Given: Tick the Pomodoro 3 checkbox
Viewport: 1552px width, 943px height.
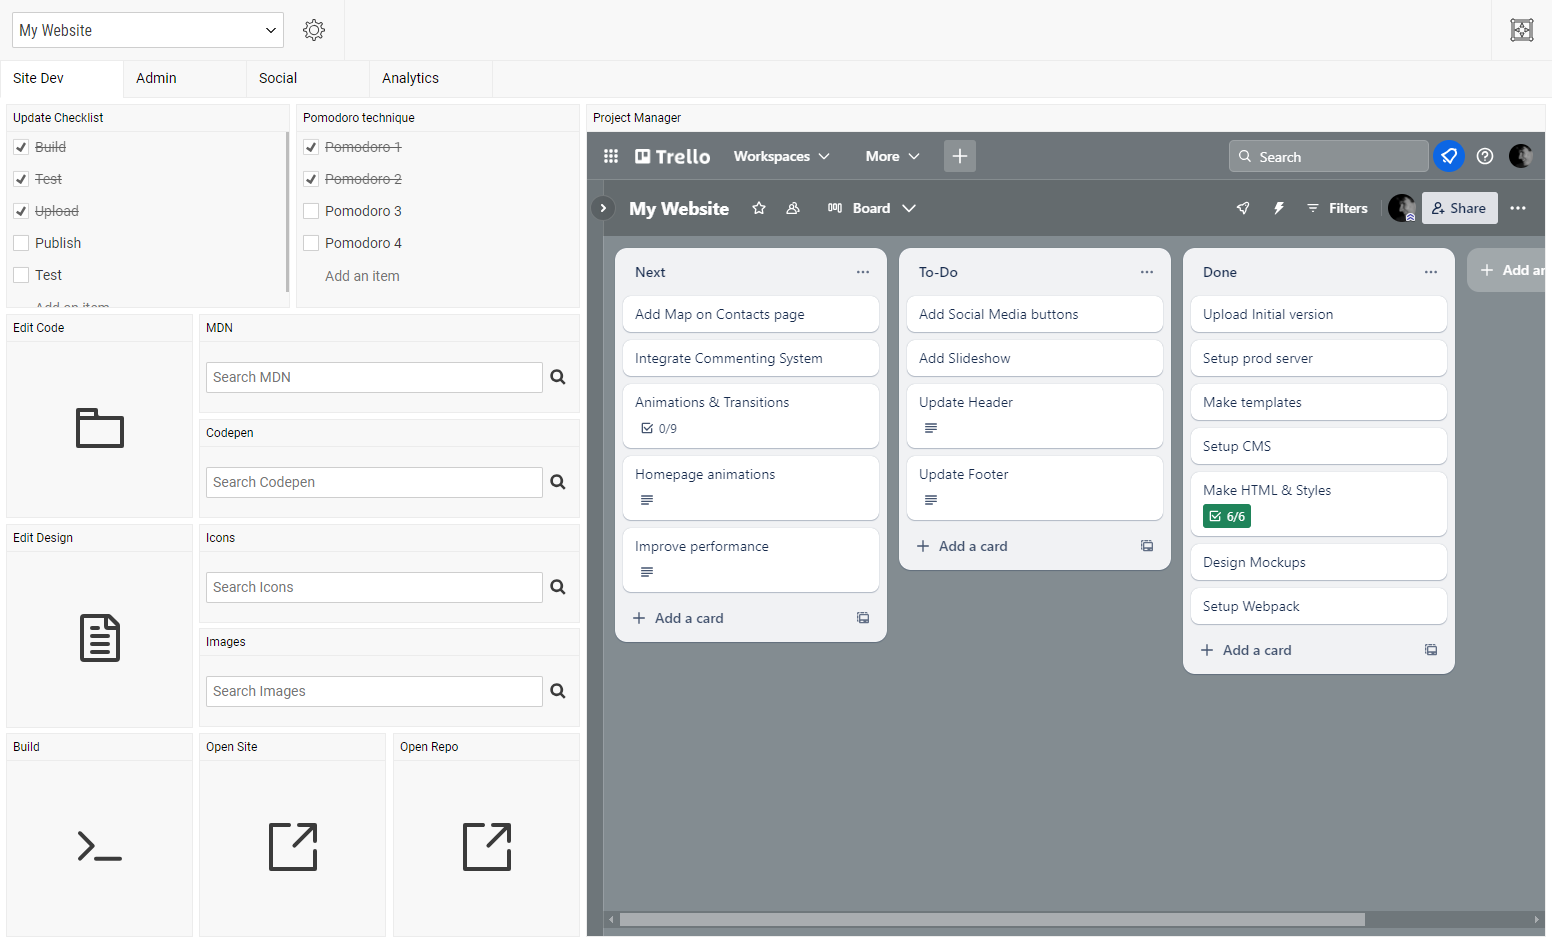Looking at the screenshot, I should point(311,211).
